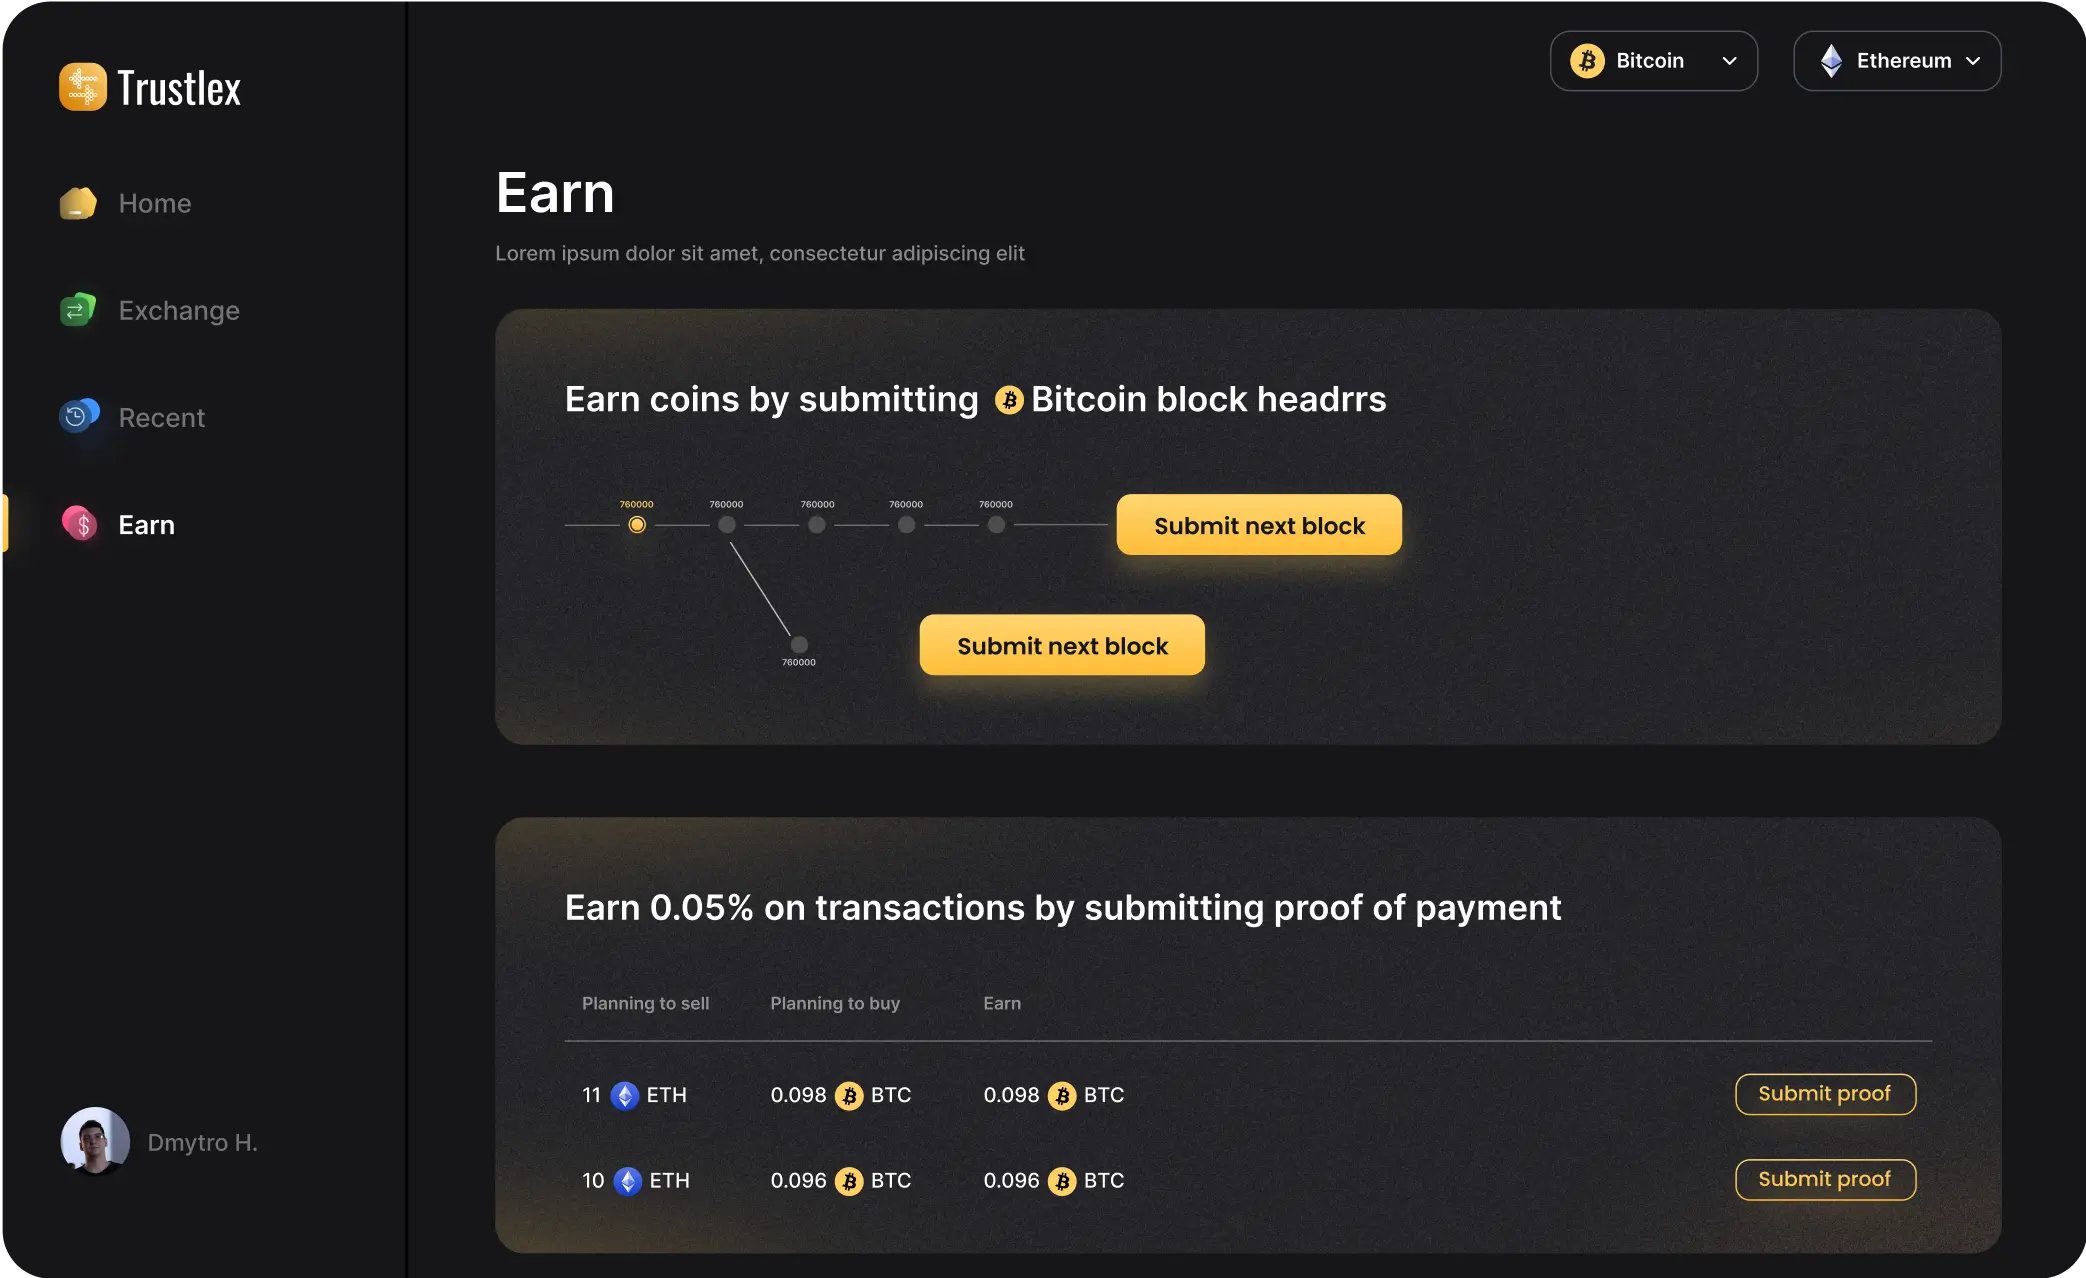Click the Bitcoin coin icon in the top selector
The image size is (2086, 1278).
click(x=1587, y=61)
